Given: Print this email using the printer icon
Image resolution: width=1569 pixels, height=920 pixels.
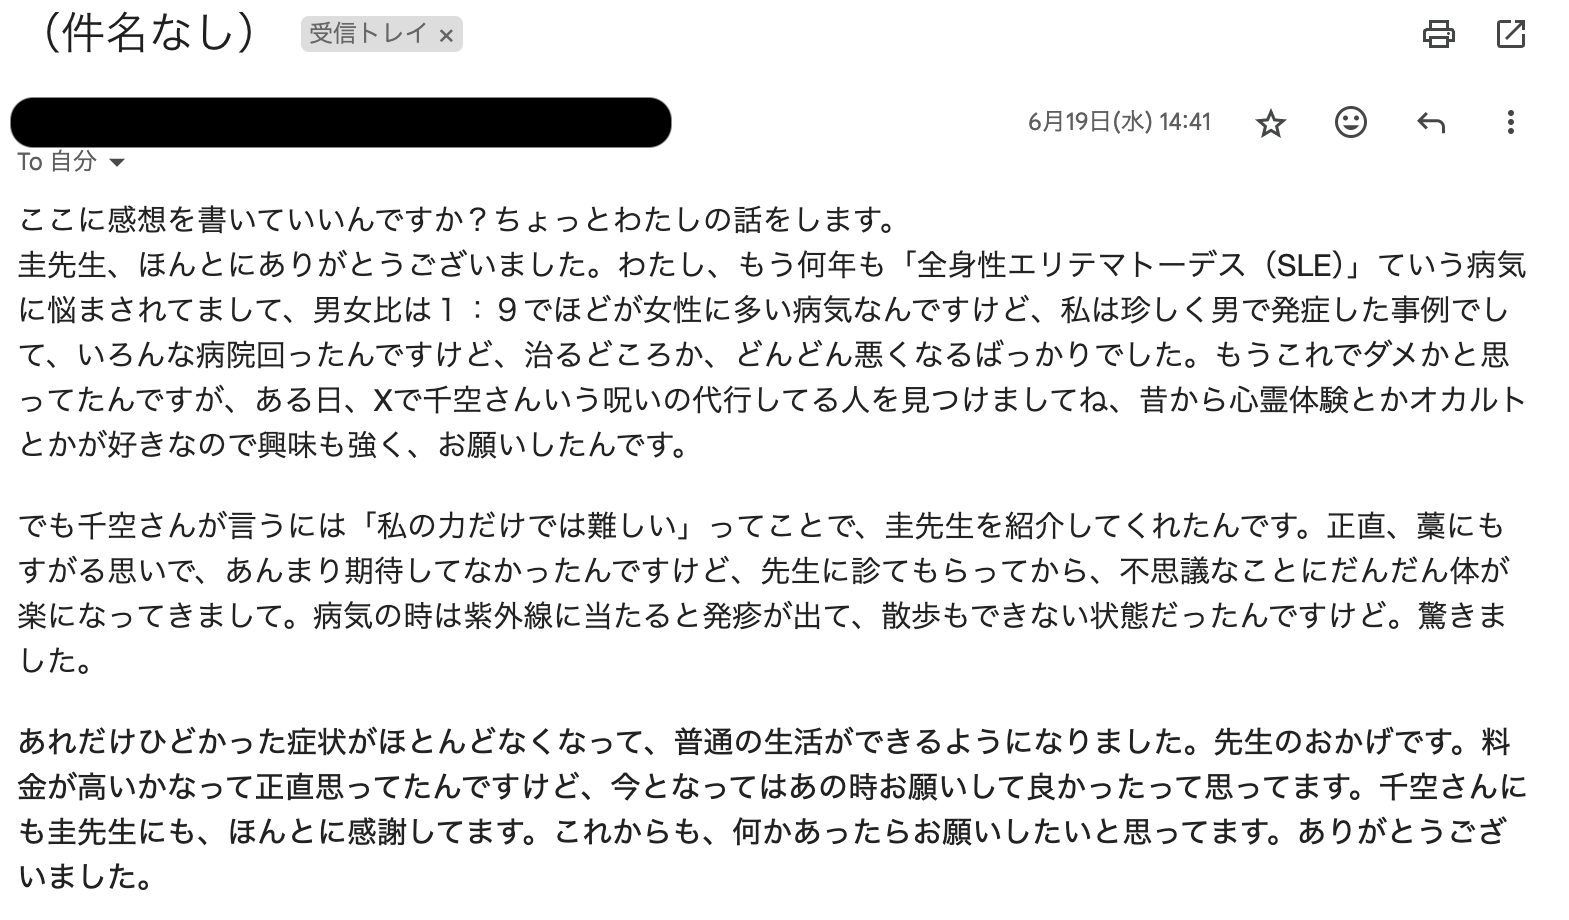Looking at the screenshot, I should click(x=1438, y=35).
